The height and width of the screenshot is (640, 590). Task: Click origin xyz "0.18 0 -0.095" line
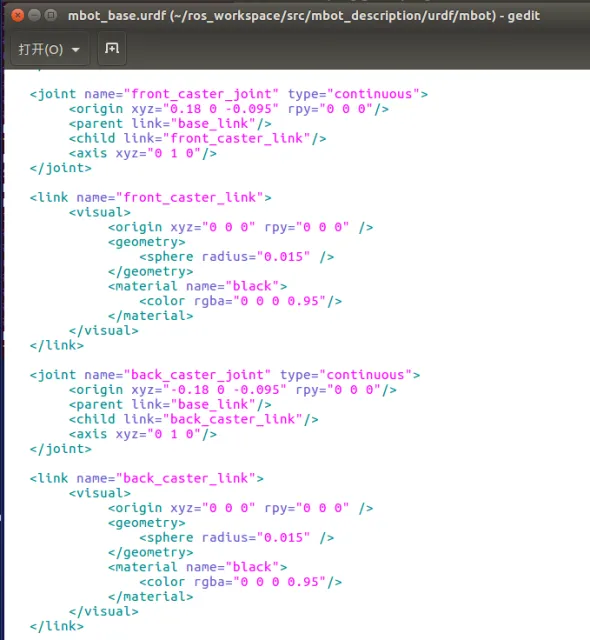228,109
